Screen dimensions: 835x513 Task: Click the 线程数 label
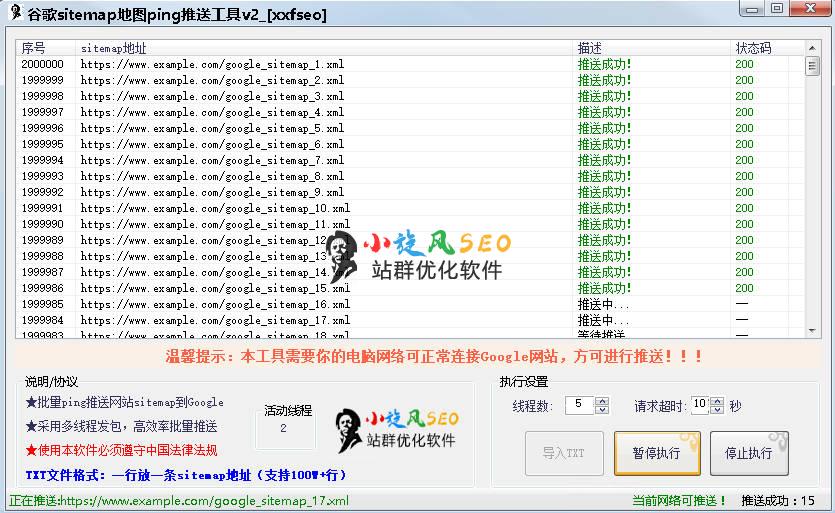pos(533,406)
